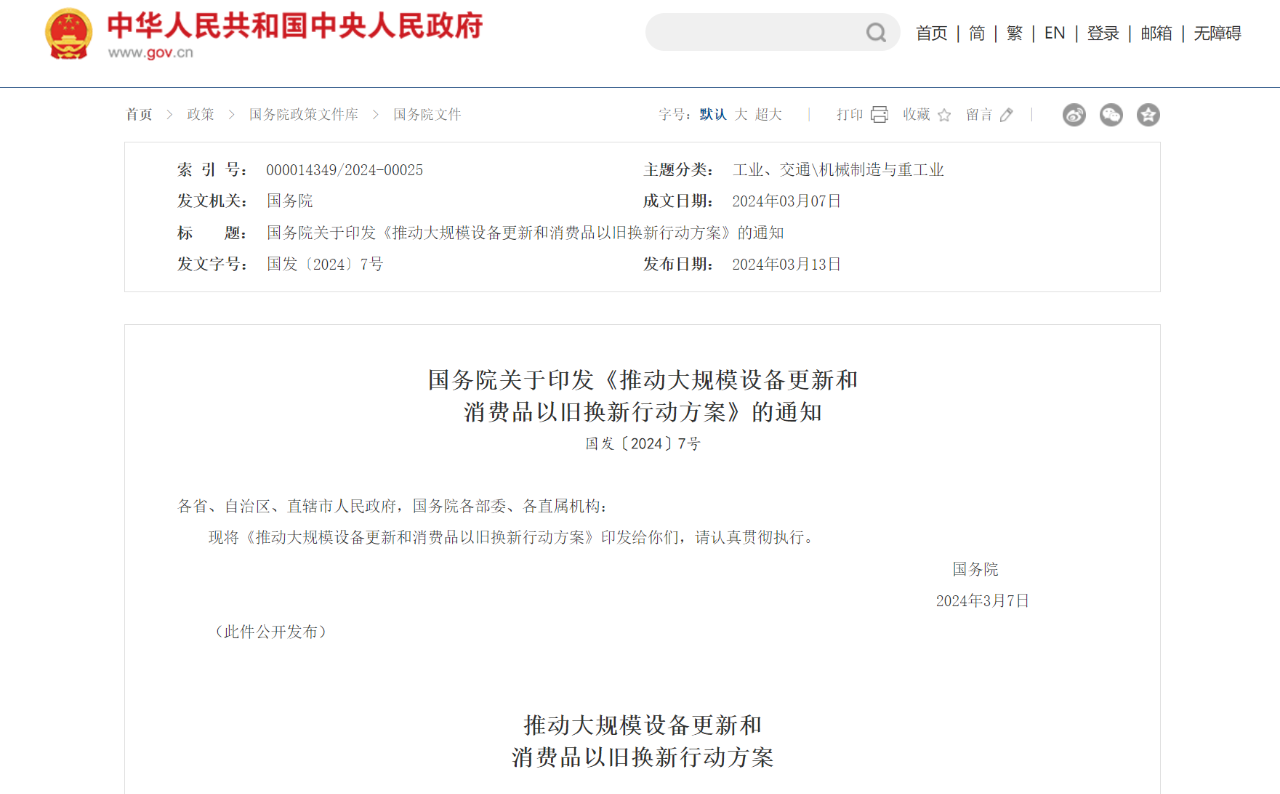Screen dimensions: 1280x794
Task: Switch to simplified Chinese 简
Action: click(x=977, y=33)
